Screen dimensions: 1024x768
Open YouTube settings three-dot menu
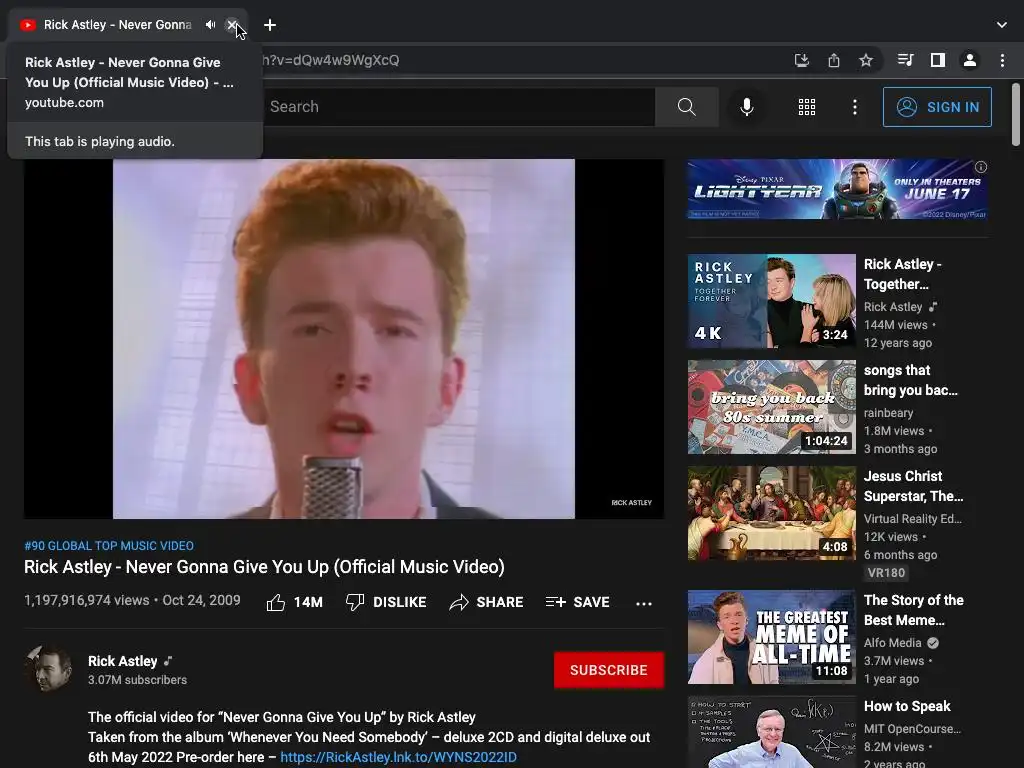tap(855, 106)
